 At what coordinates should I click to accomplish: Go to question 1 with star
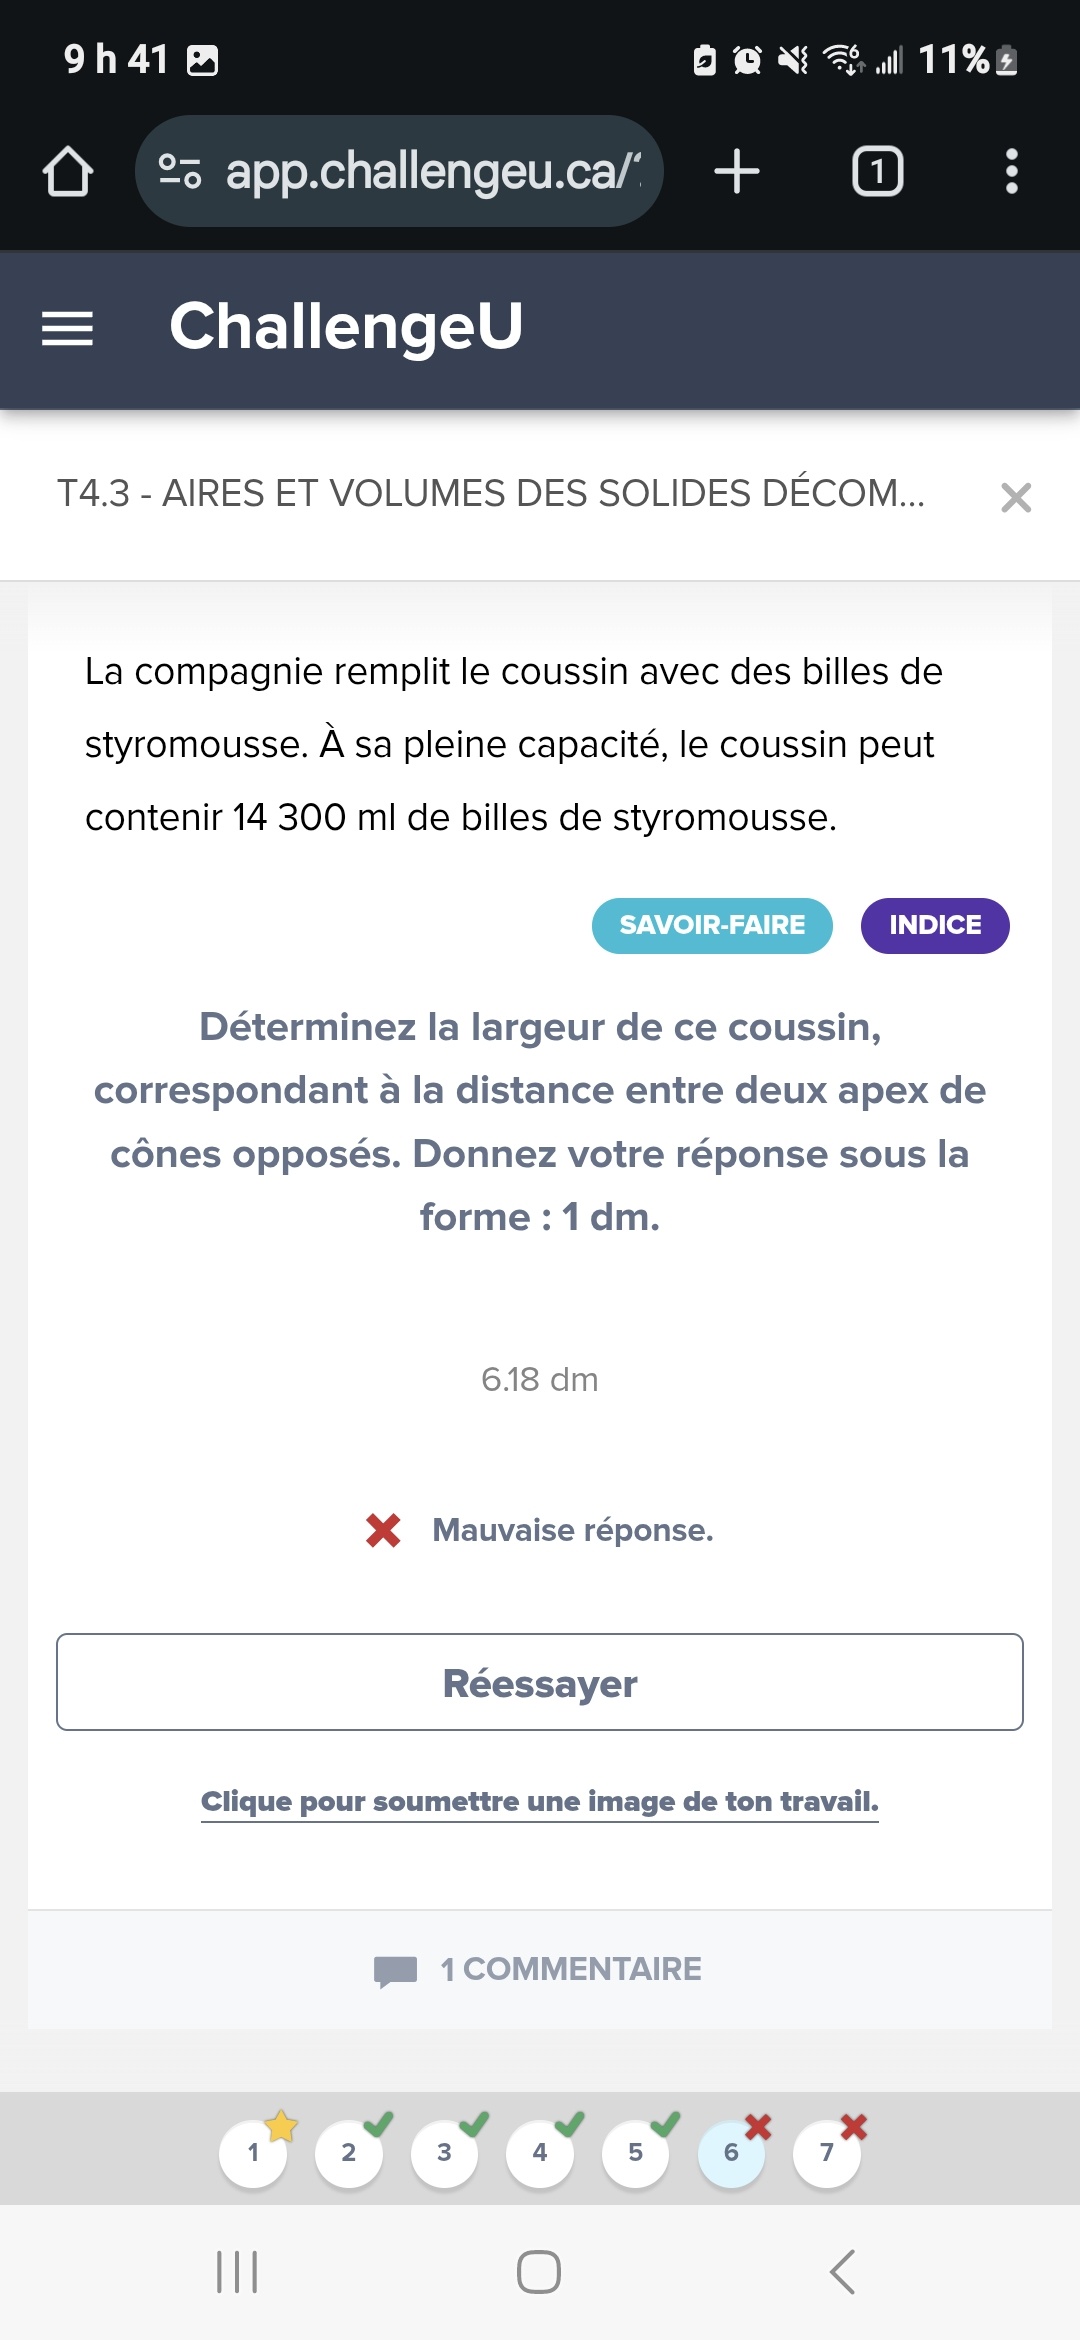253,2152
